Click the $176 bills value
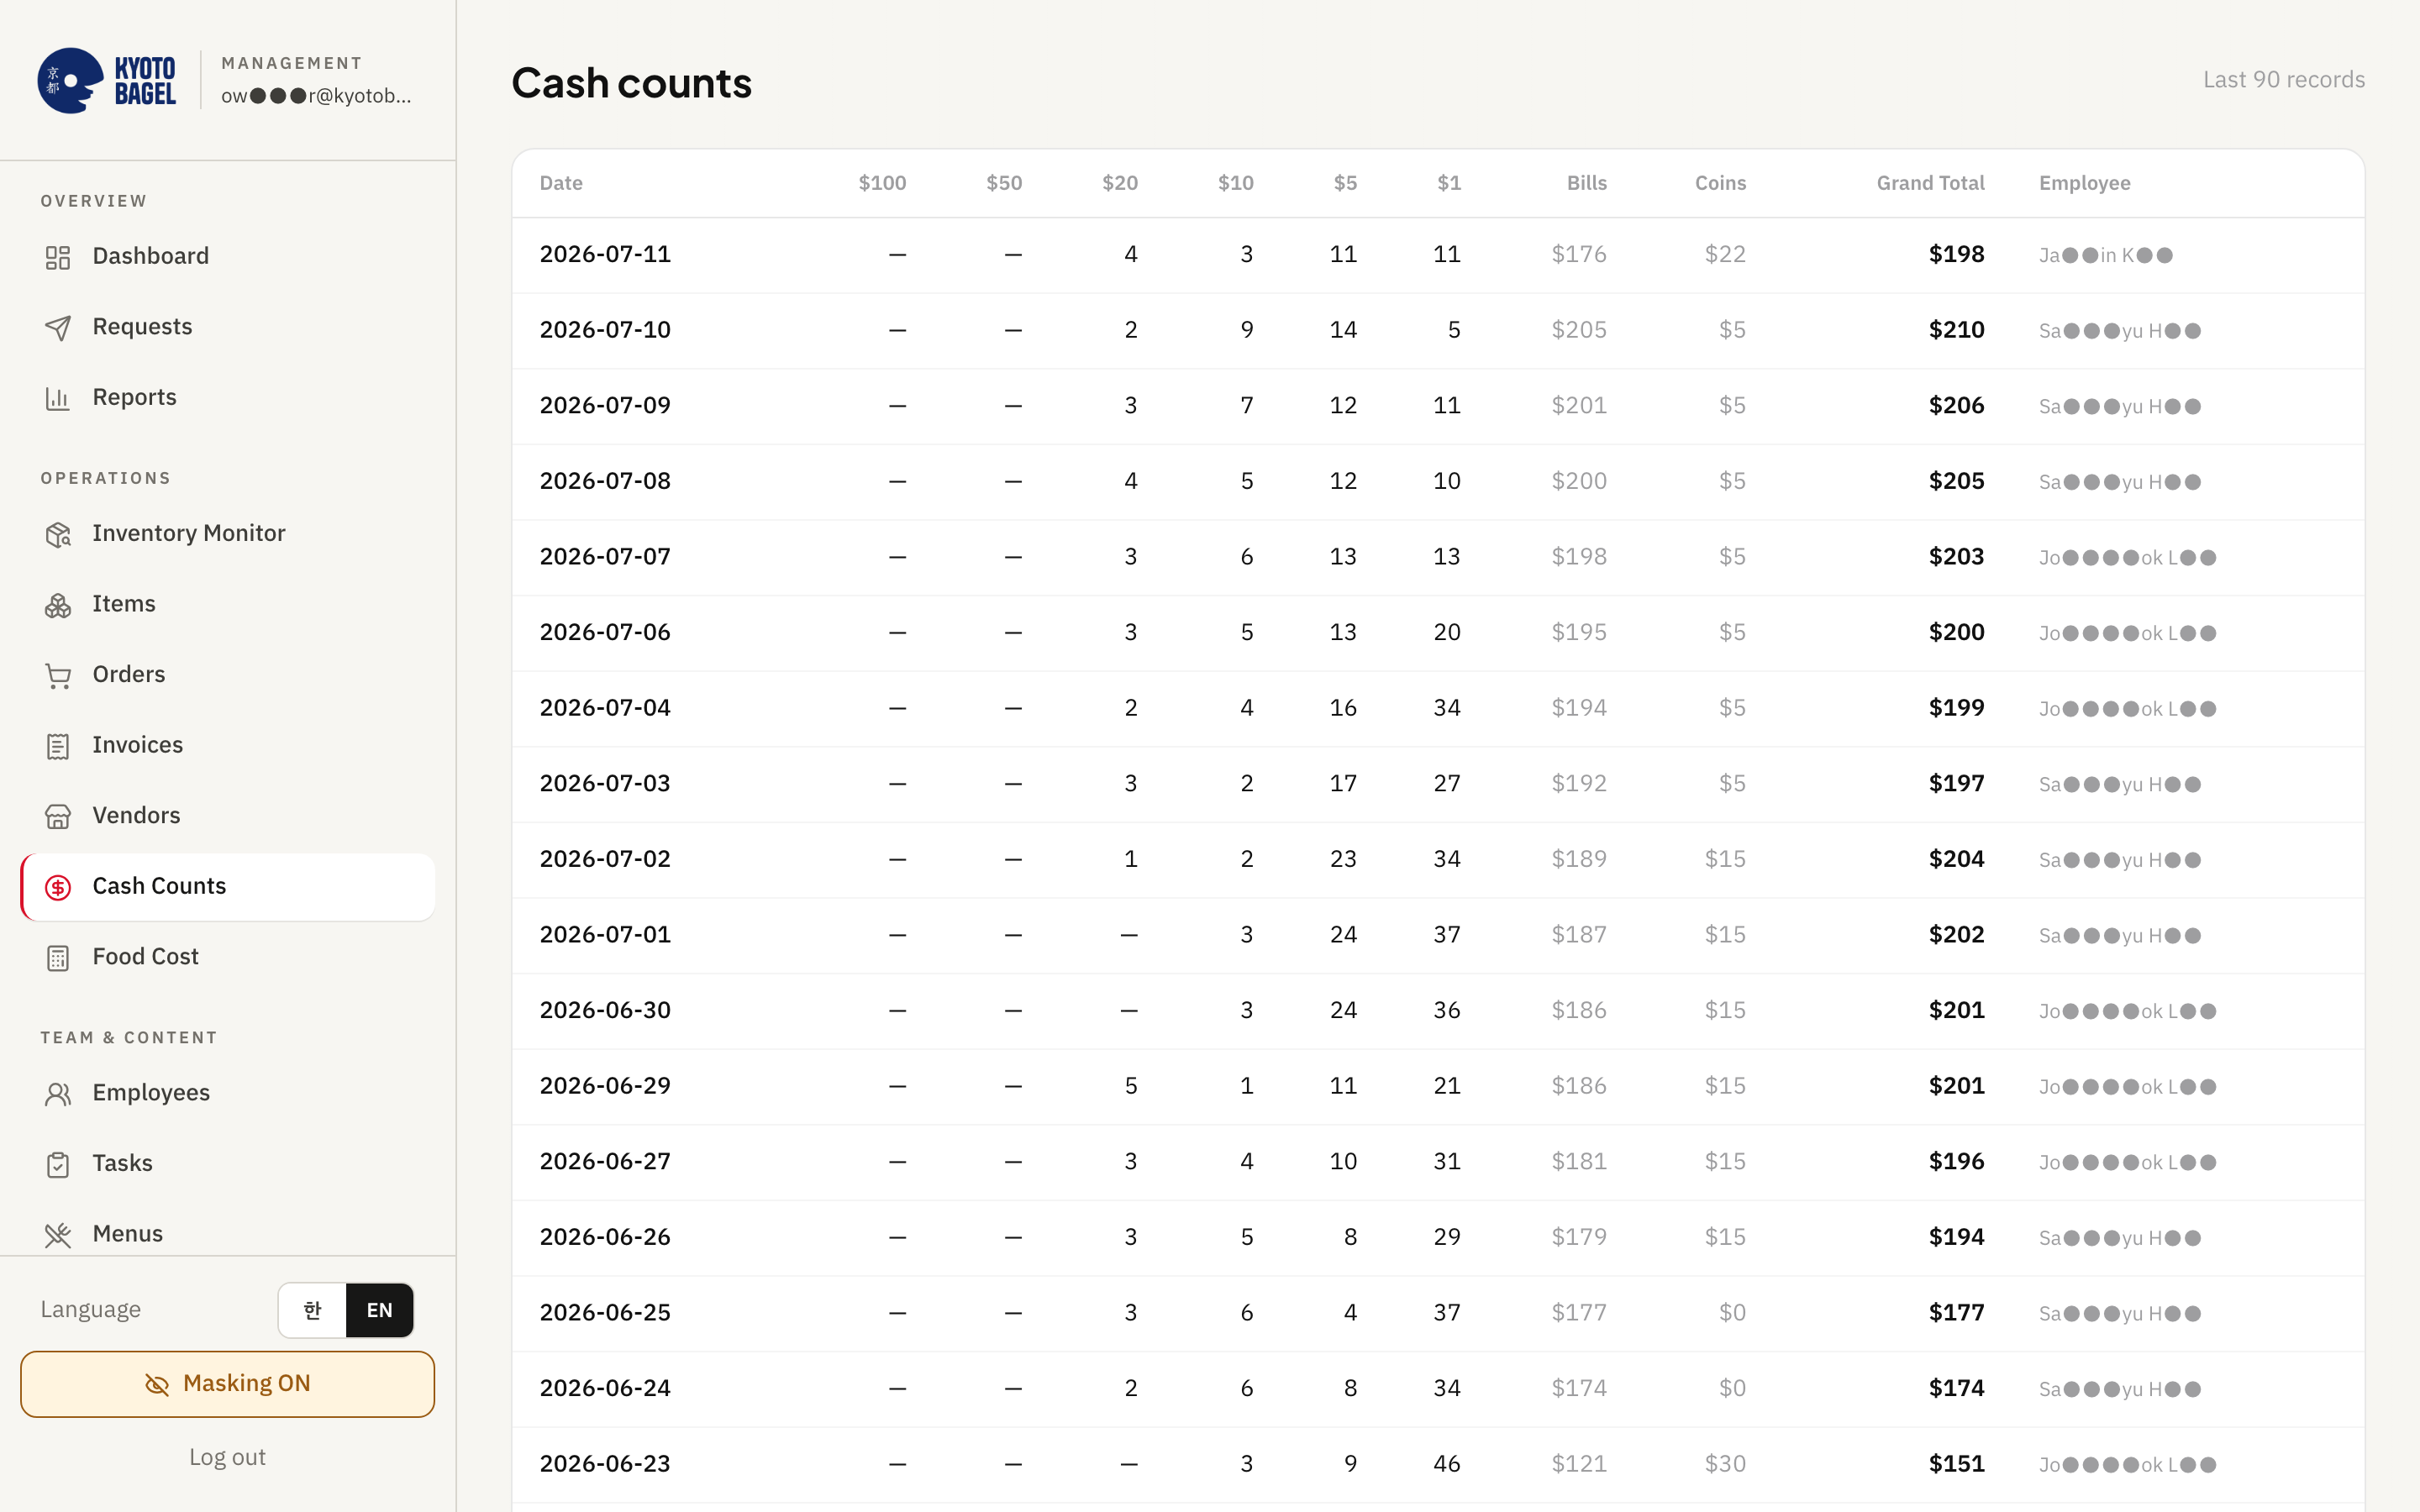The image size is (2420, 1512). tap(1579, 254)
